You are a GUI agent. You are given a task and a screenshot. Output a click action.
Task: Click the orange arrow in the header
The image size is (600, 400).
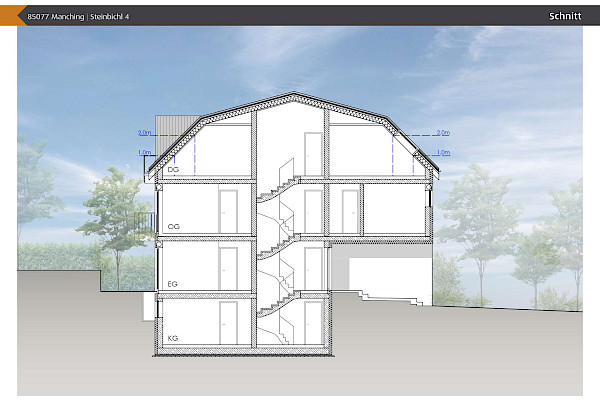pos(9,16)
